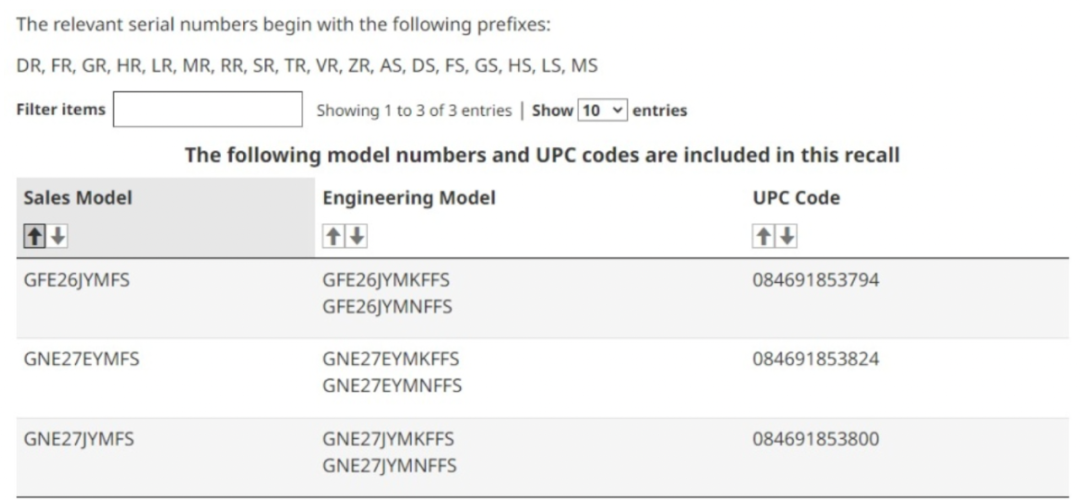Focus the Filter items text box
1080x500 pixels.
tap(207, 110)
